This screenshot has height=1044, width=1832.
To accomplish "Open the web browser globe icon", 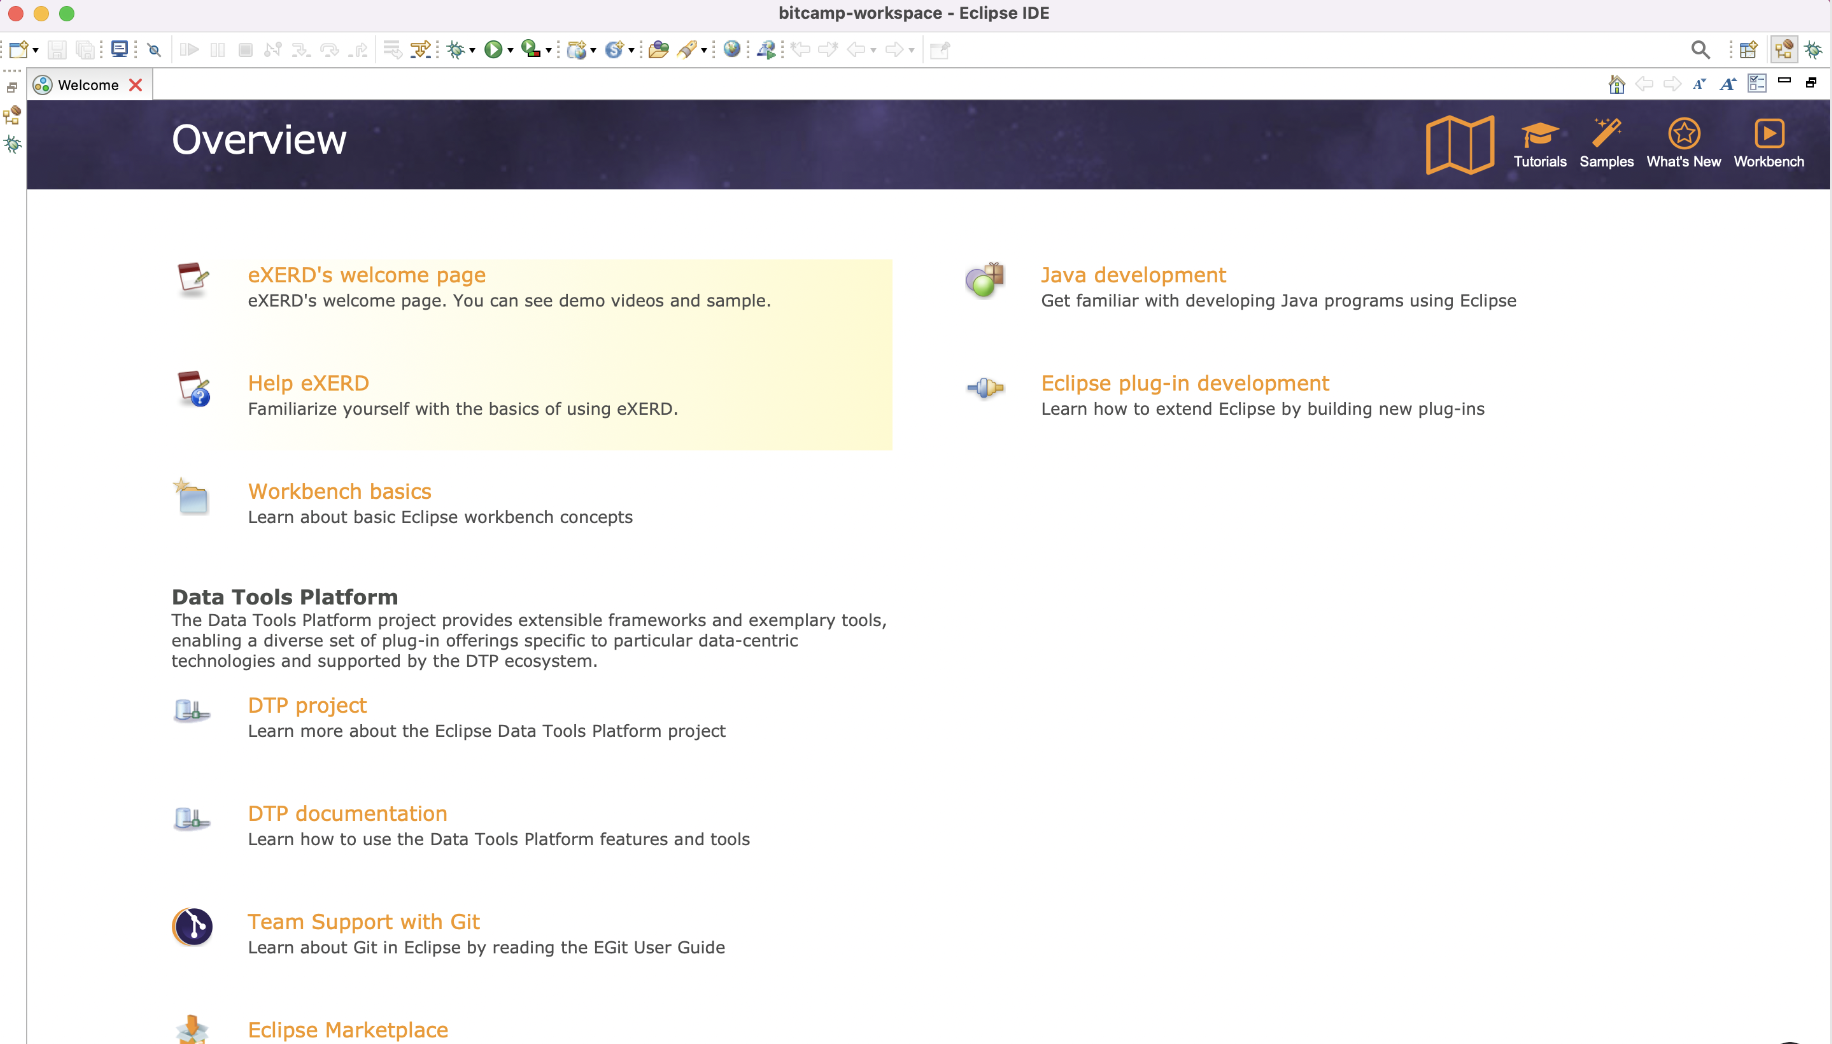I will coord(732,49).
